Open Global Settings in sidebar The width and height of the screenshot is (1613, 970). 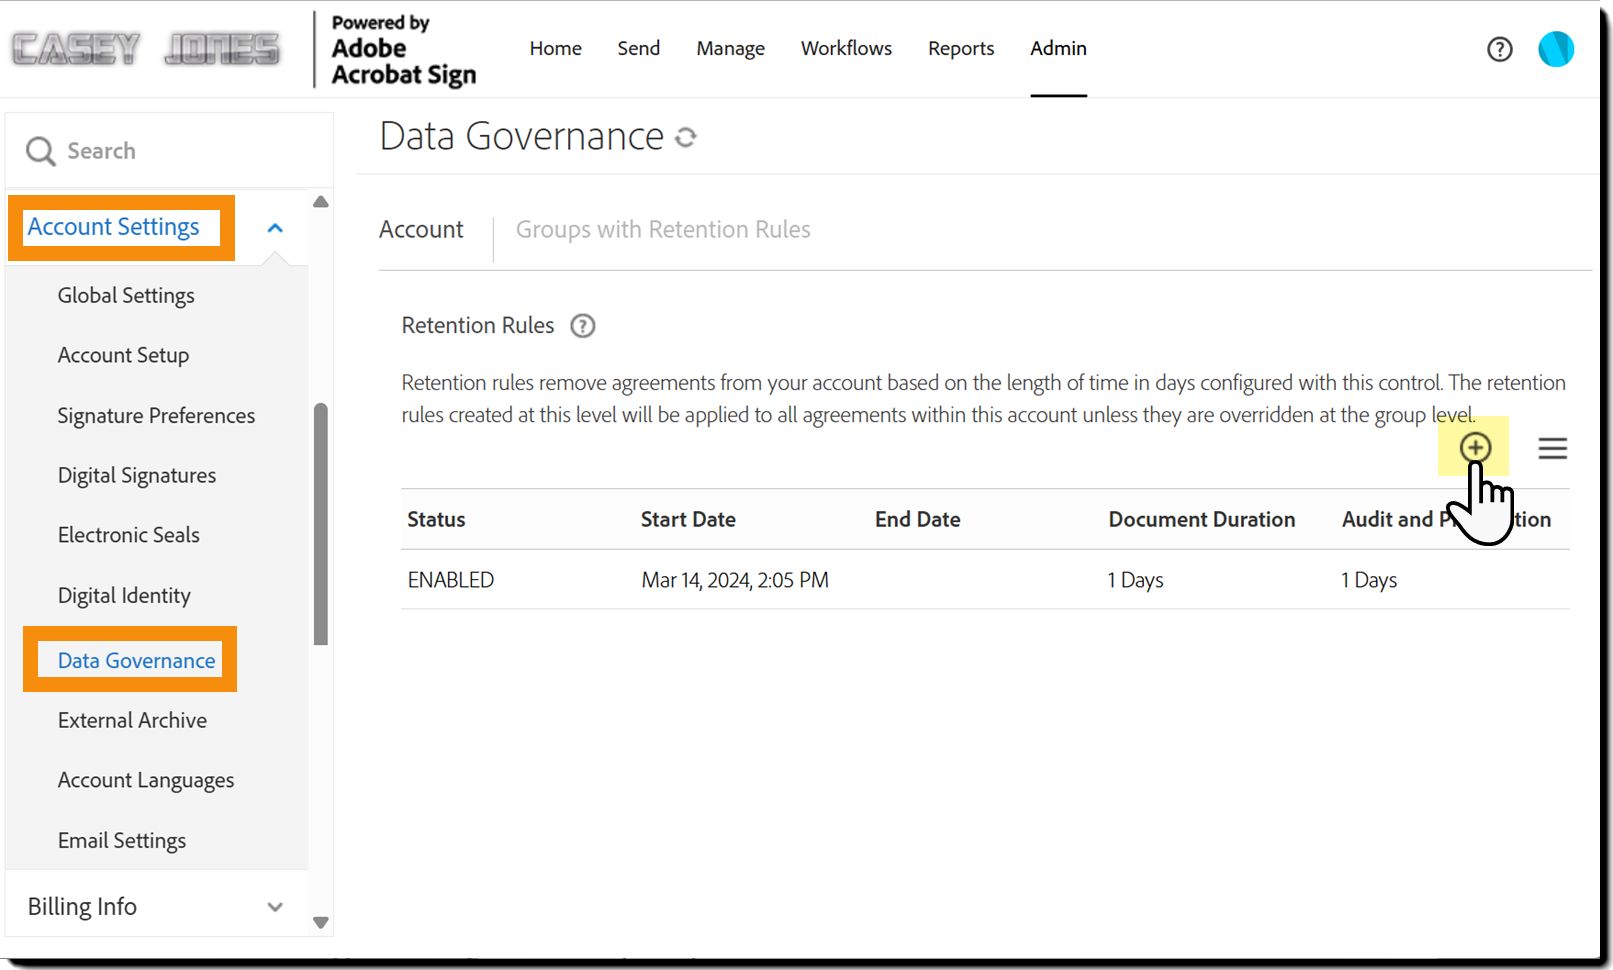coord(126,296)
